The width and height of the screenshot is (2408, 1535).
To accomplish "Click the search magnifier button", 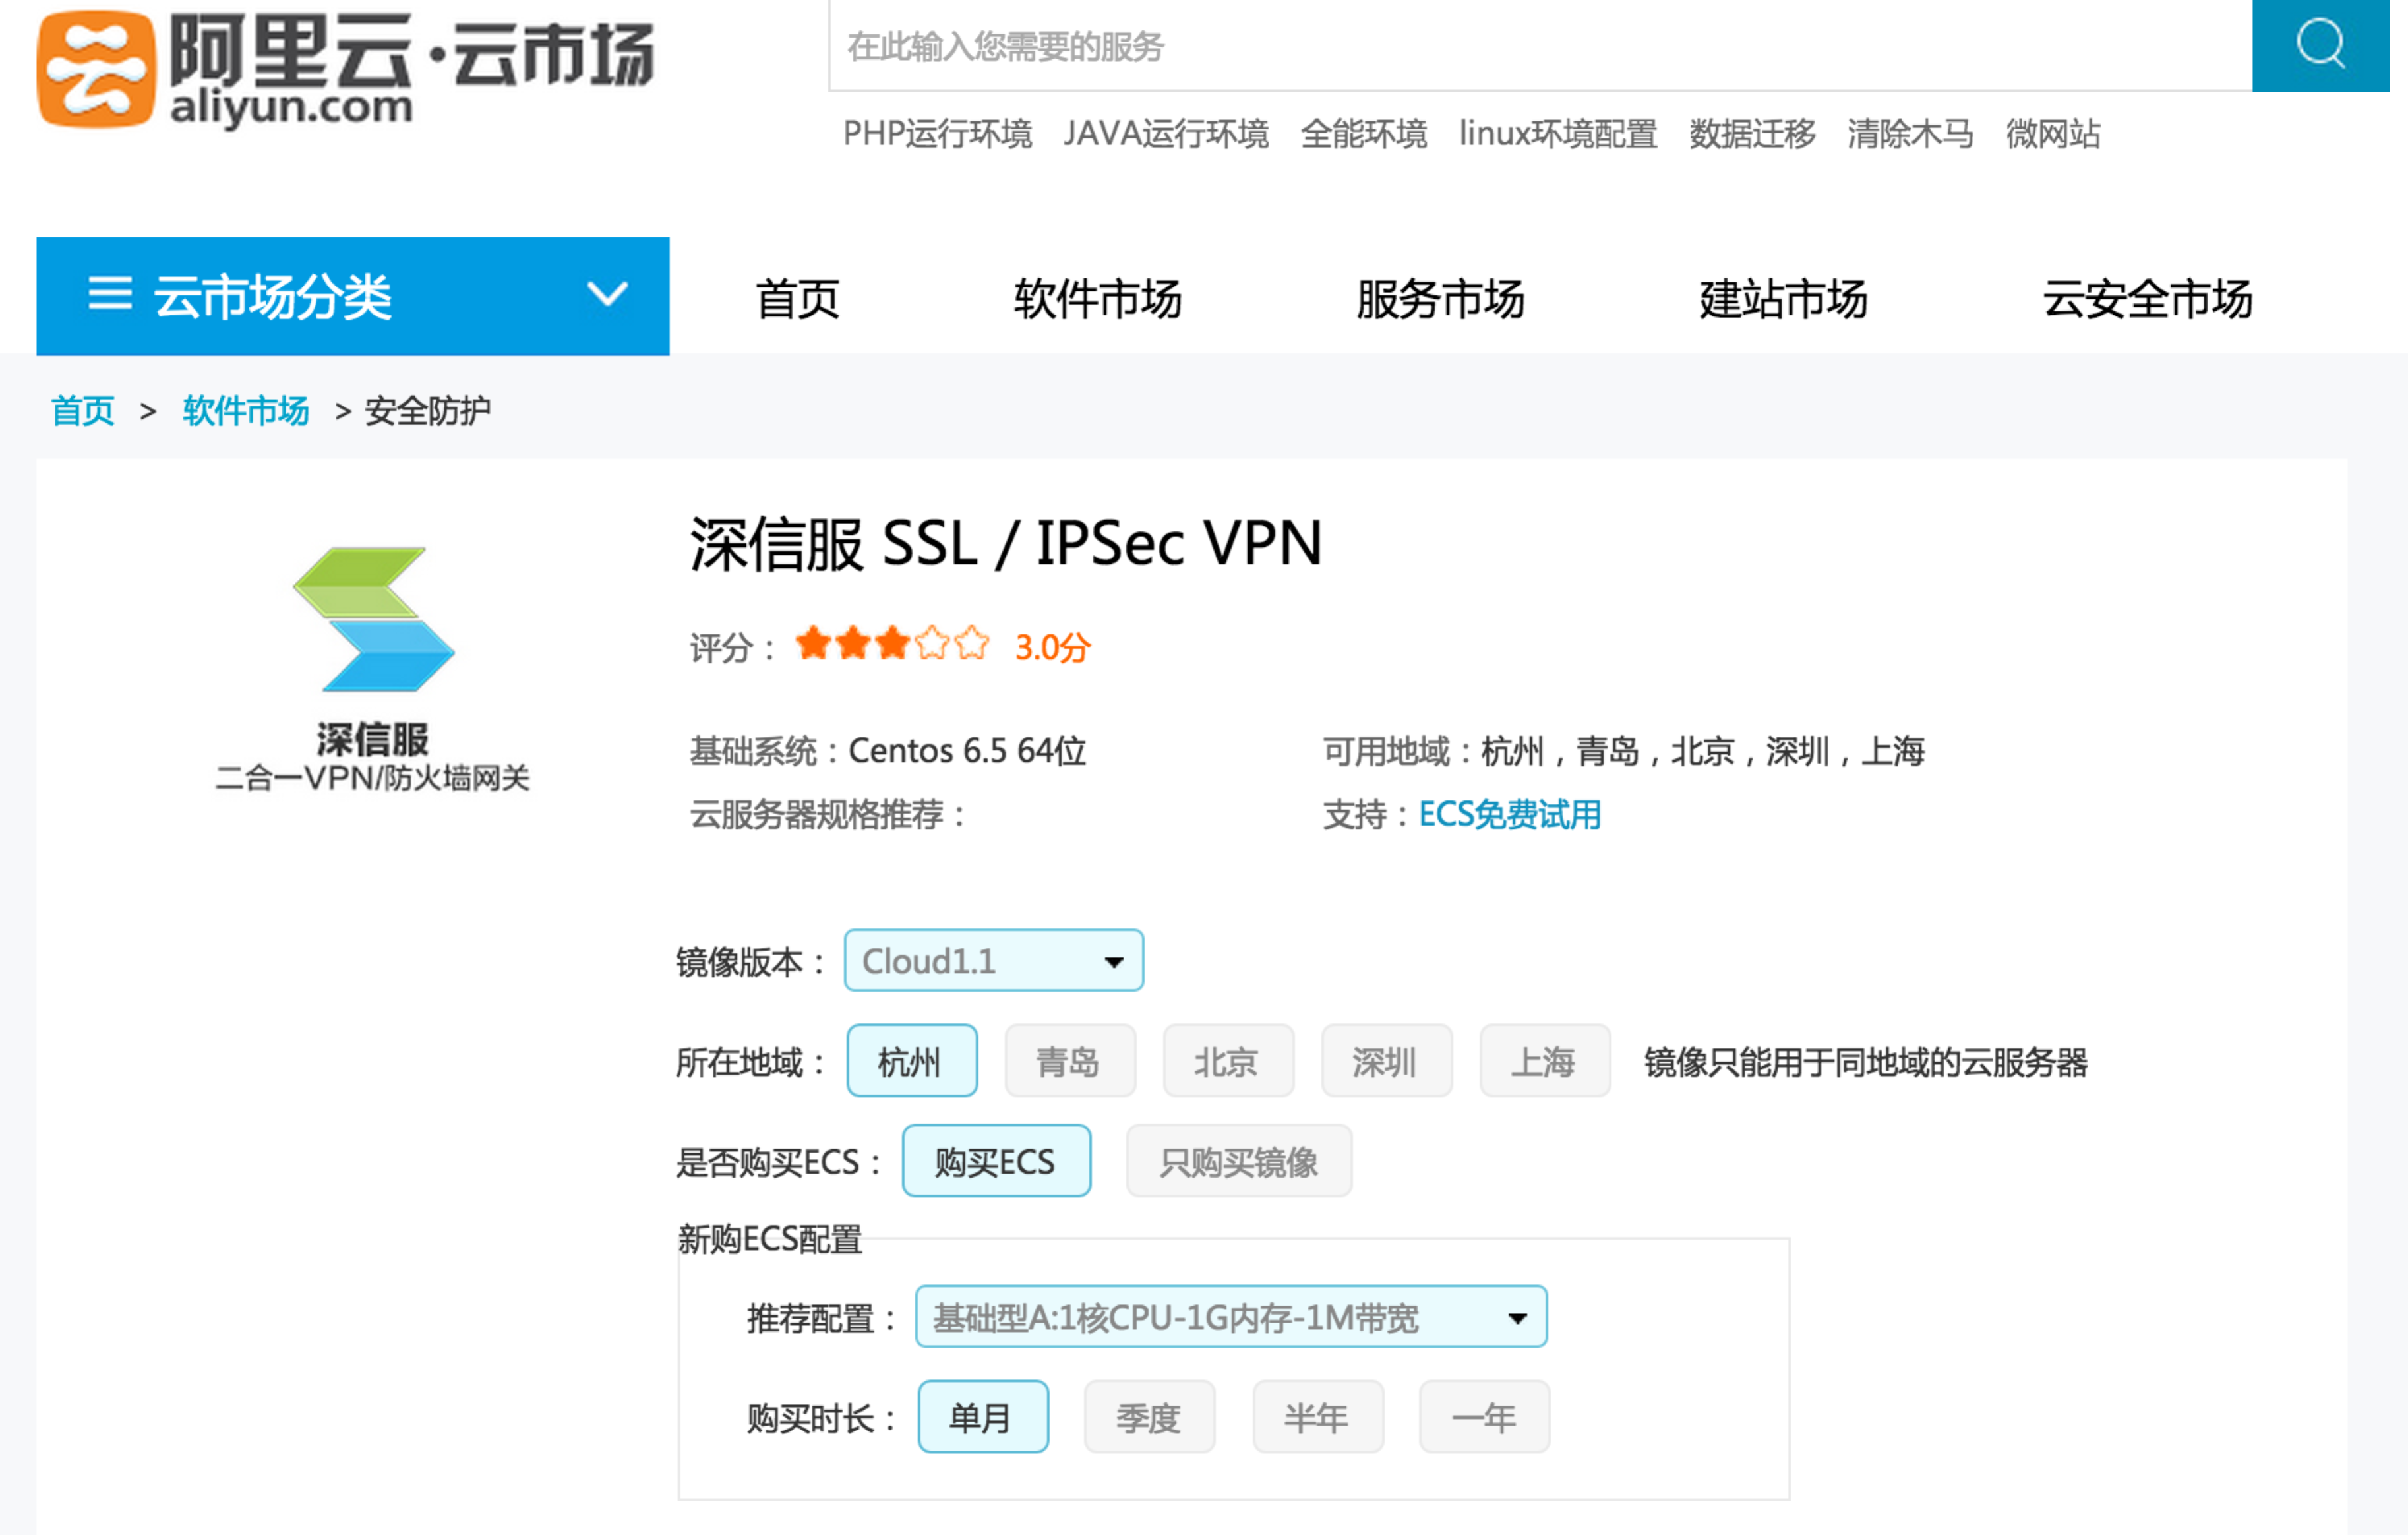I will point(2320,45).
